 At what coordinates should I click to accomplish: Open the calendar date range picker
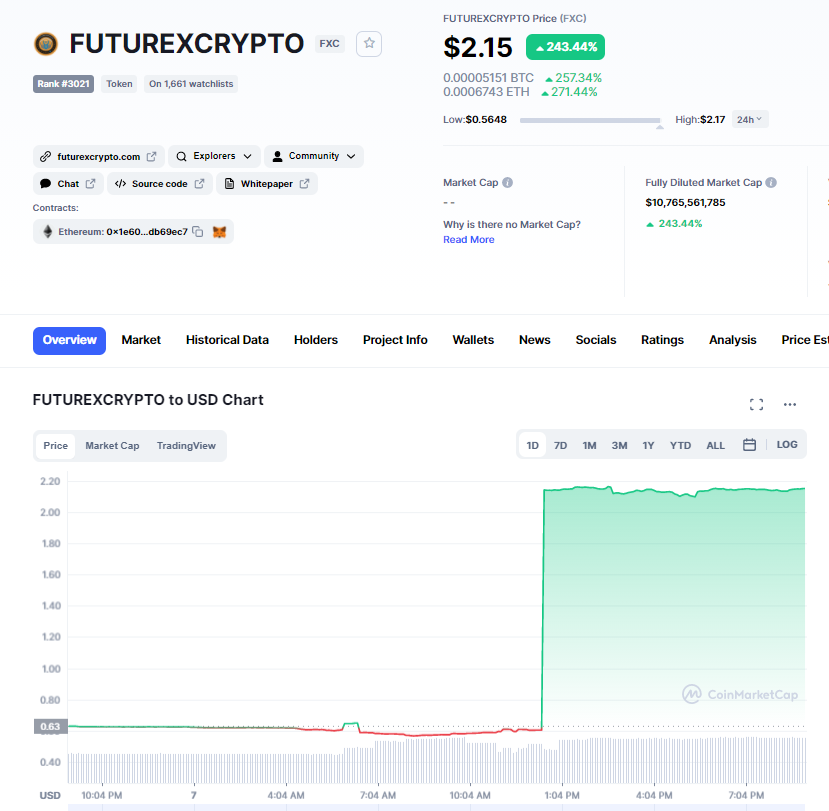[749, 445]
